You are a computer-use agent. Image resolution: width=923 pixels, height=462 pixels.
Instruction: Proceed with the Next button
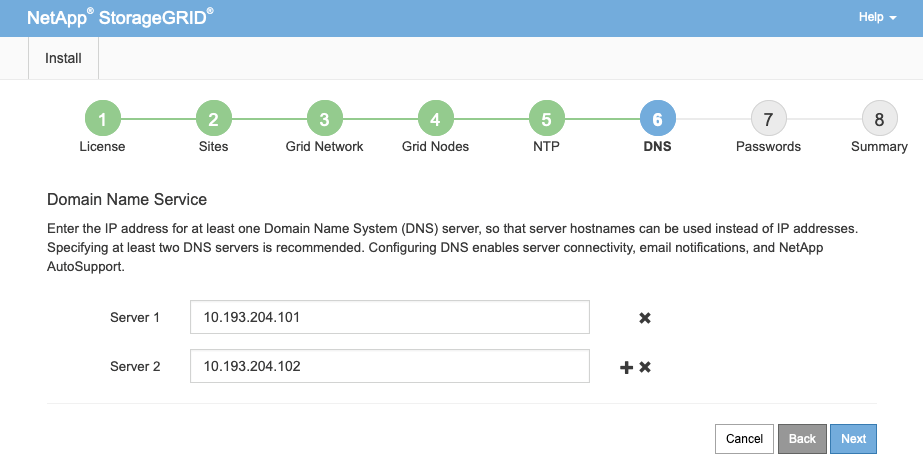click(x=853, y=438)
